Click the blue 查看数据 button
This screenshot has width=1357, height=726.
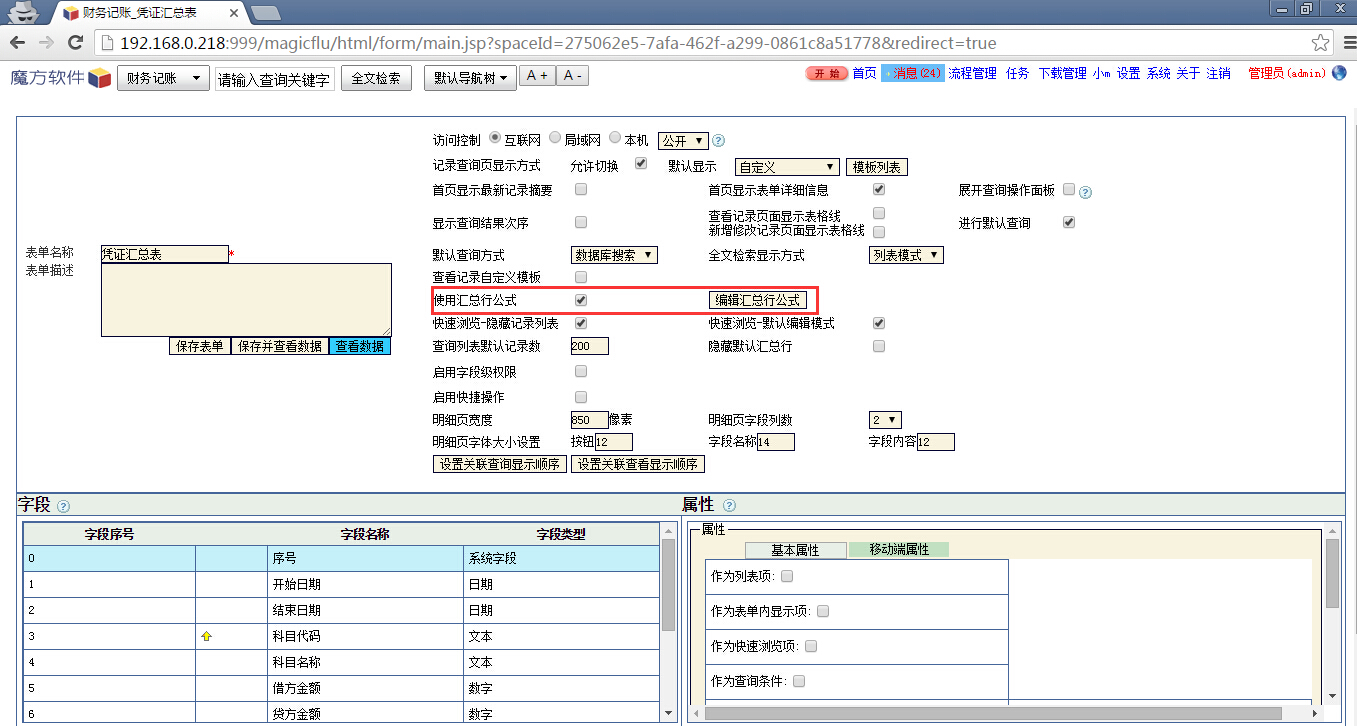360,346
